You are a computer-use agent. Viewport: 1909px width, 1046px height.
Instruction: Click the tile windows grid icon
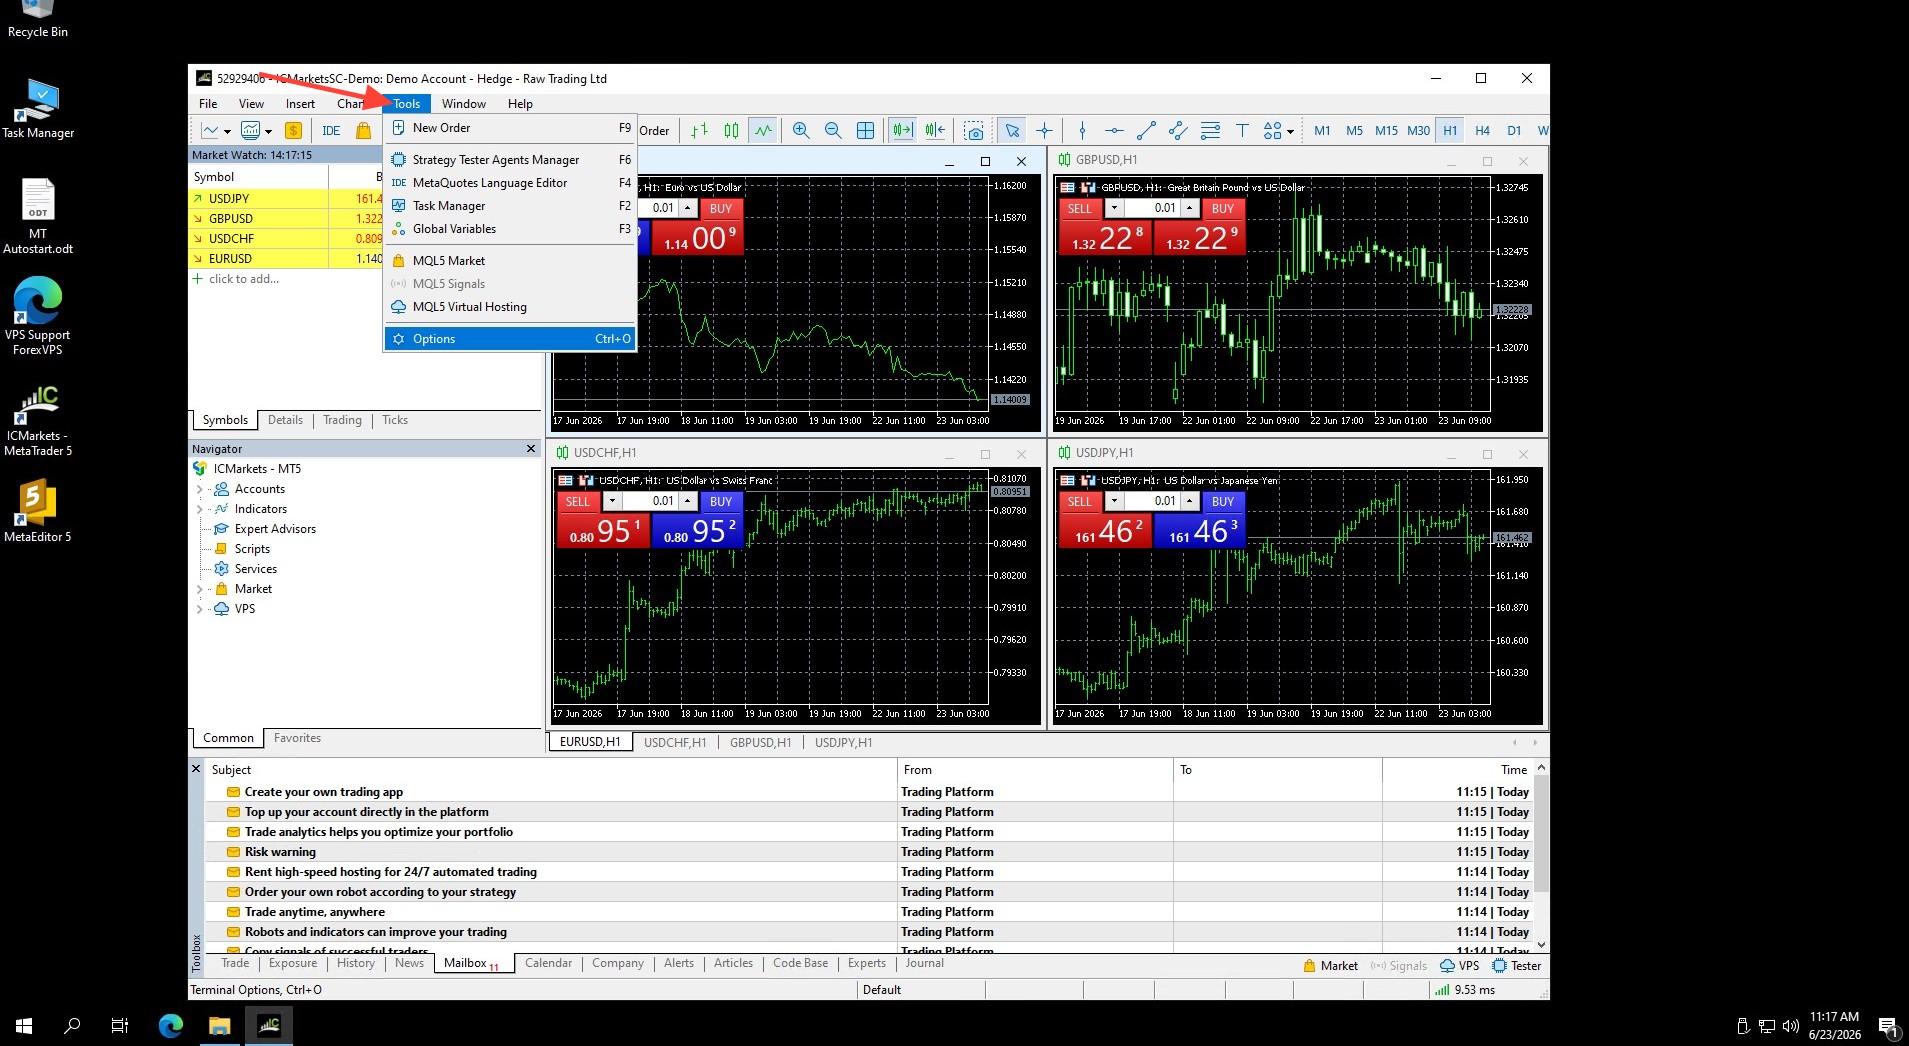point(866,131)
